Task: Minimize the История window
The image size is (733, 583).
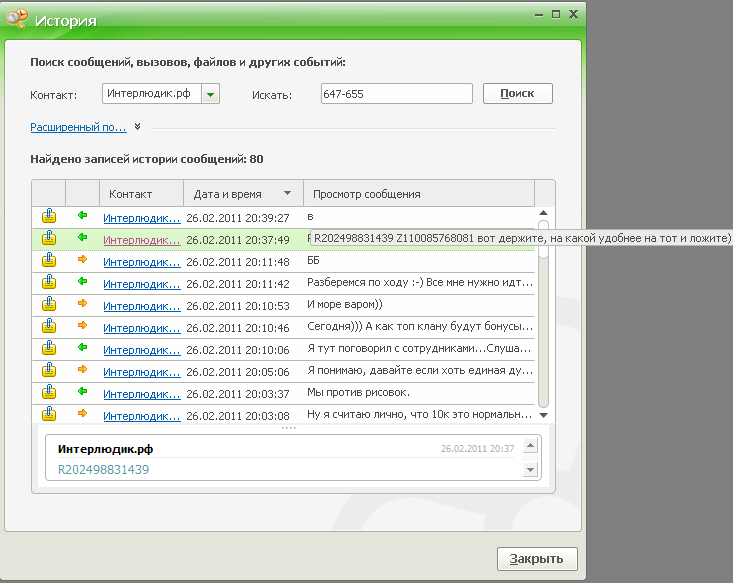Action: click(539, 14)
